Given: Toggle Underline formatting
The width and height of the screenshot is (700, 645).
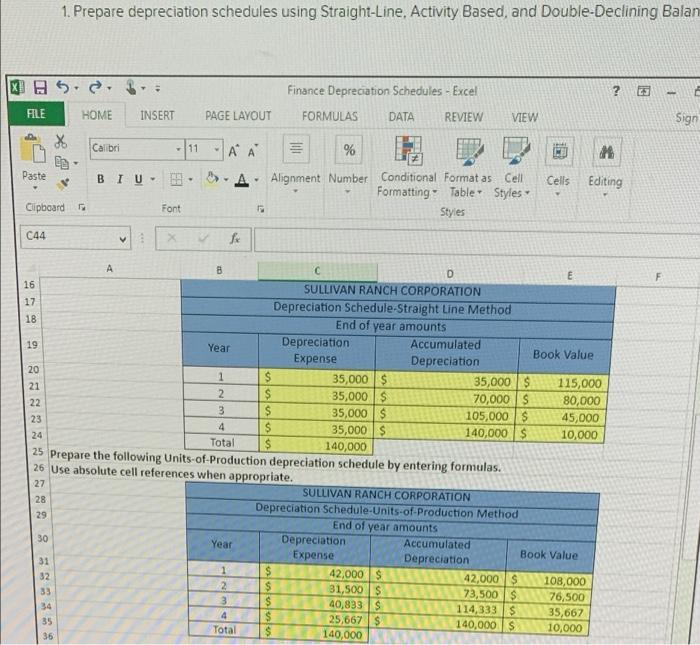Looking at the screenshot, I should 139,179.
